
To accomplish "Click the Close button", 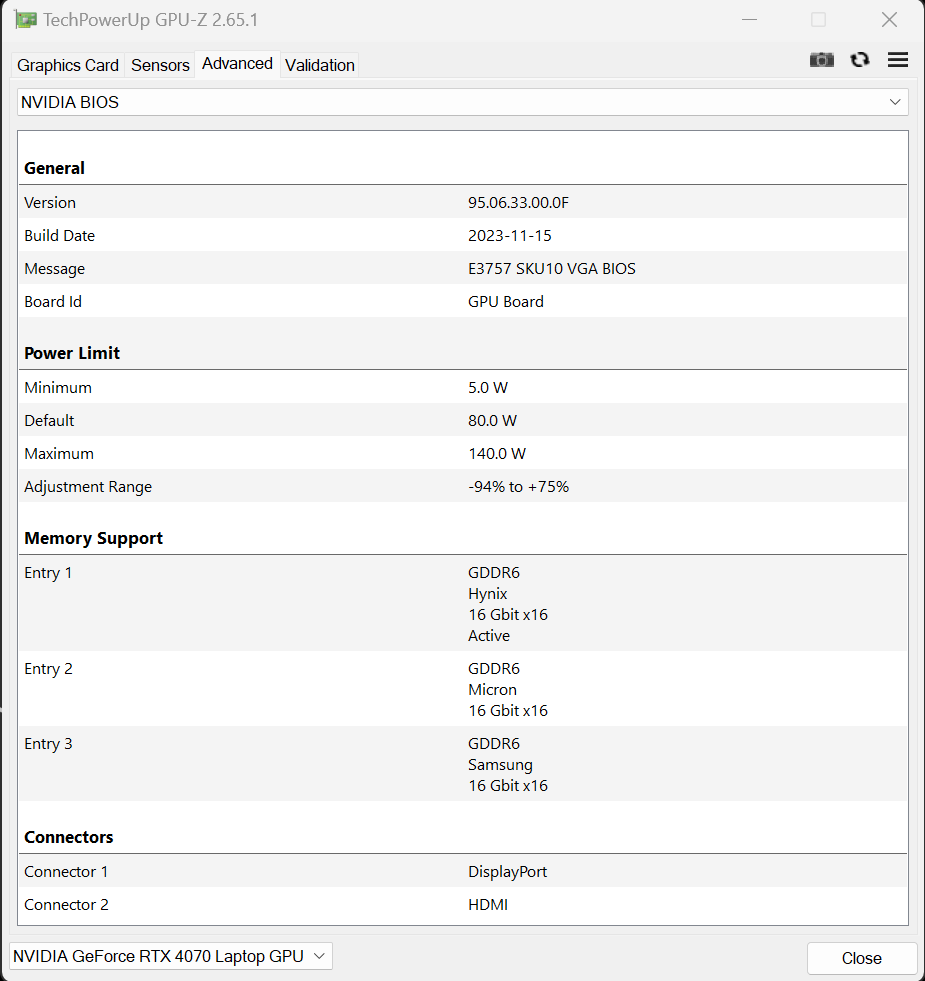I will pyautogui.click(x=861, y=958).
